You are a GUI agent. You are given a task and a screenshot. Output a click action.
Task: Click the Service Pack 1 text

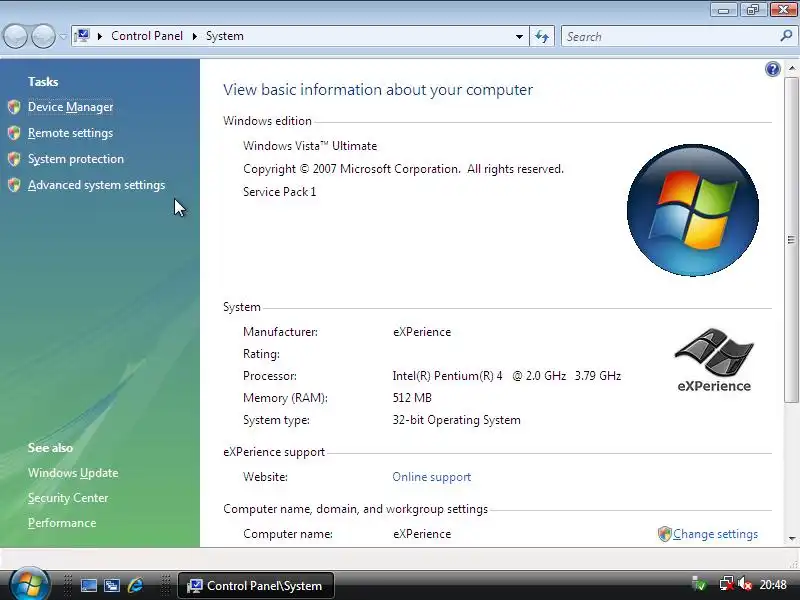tap(280, 192)
